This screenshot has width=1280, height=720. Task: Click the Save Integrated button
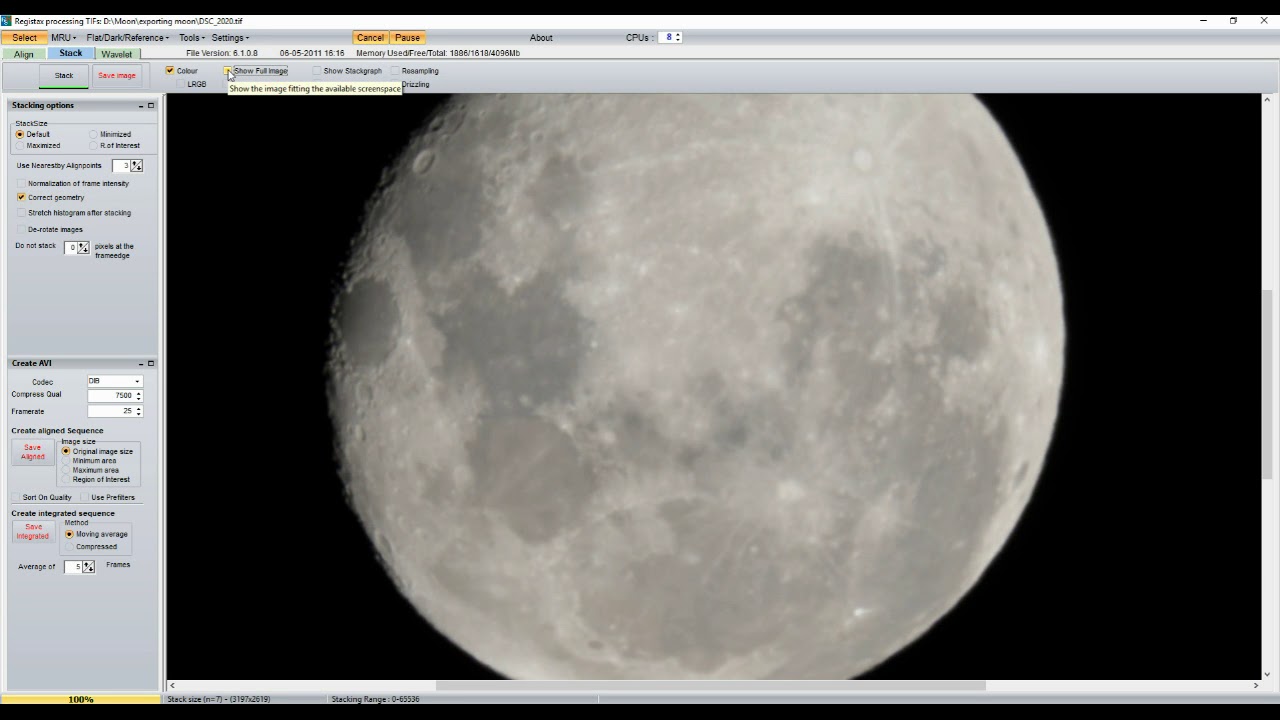pyautogui.click(x=32, y=531)
